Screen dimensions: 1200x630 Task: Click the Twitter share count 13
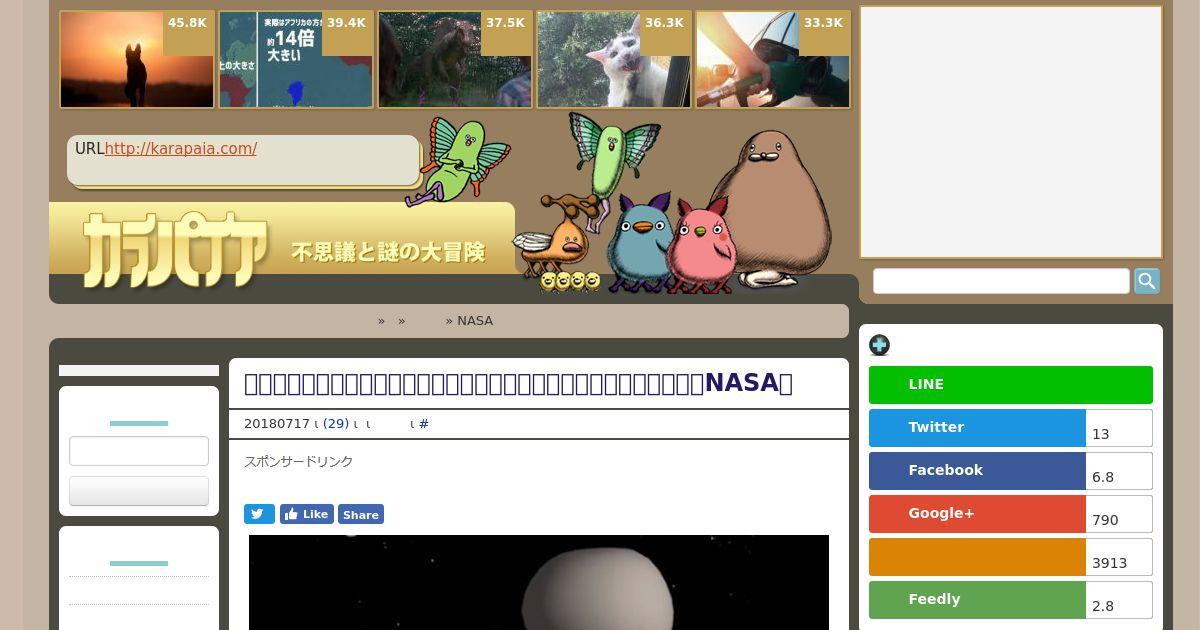pyautogui.click(x=1119, y=428)
